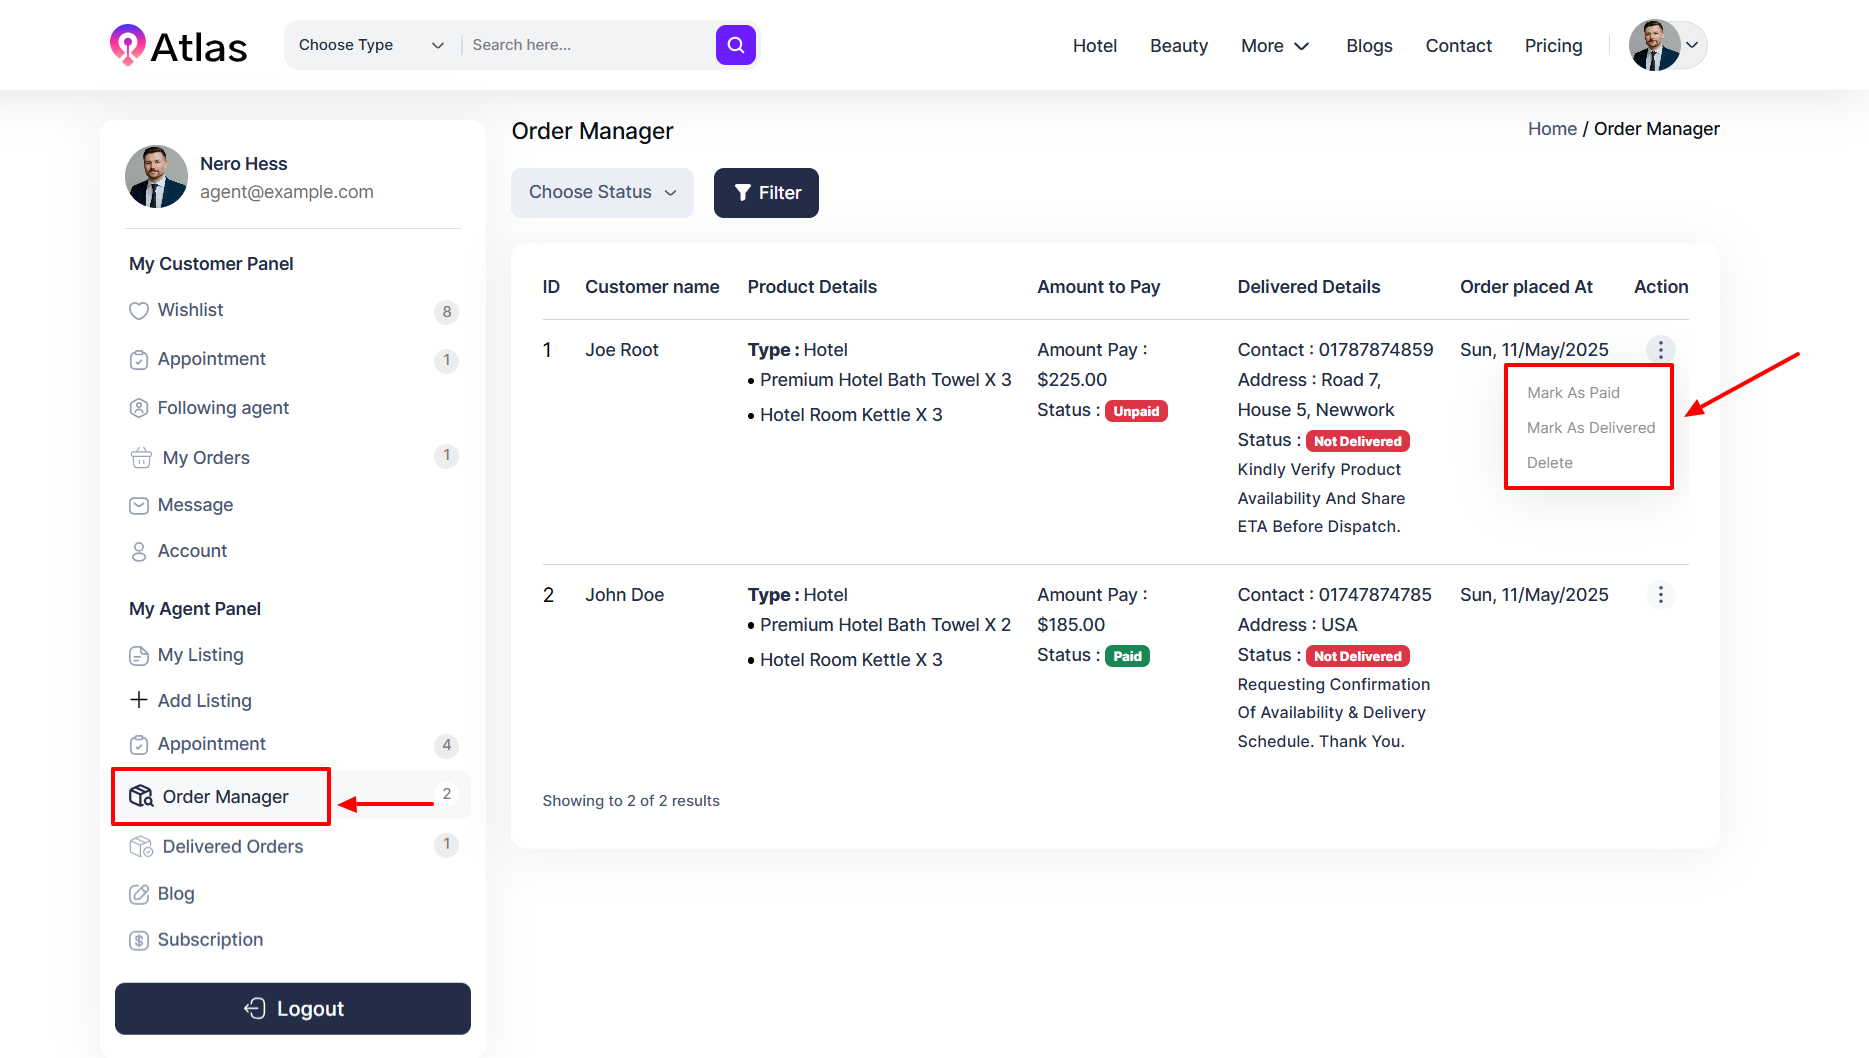Viewport: 1869px width, 1058px height.
Task: Click the My Orders basket icon
Action: point(141,458)
